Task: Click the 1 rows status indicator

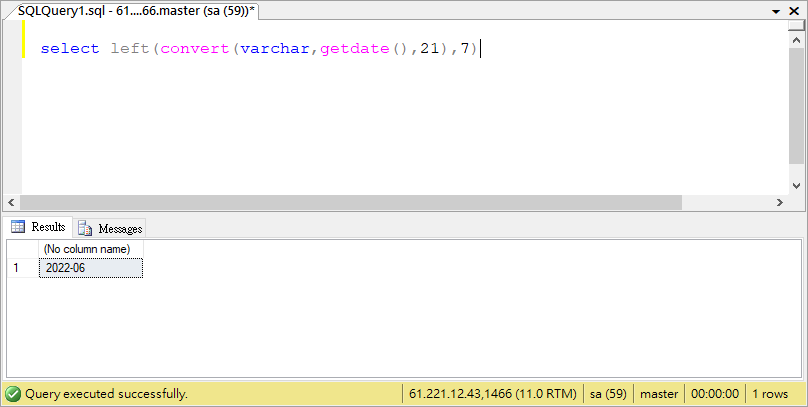Action: coord(770,394)
